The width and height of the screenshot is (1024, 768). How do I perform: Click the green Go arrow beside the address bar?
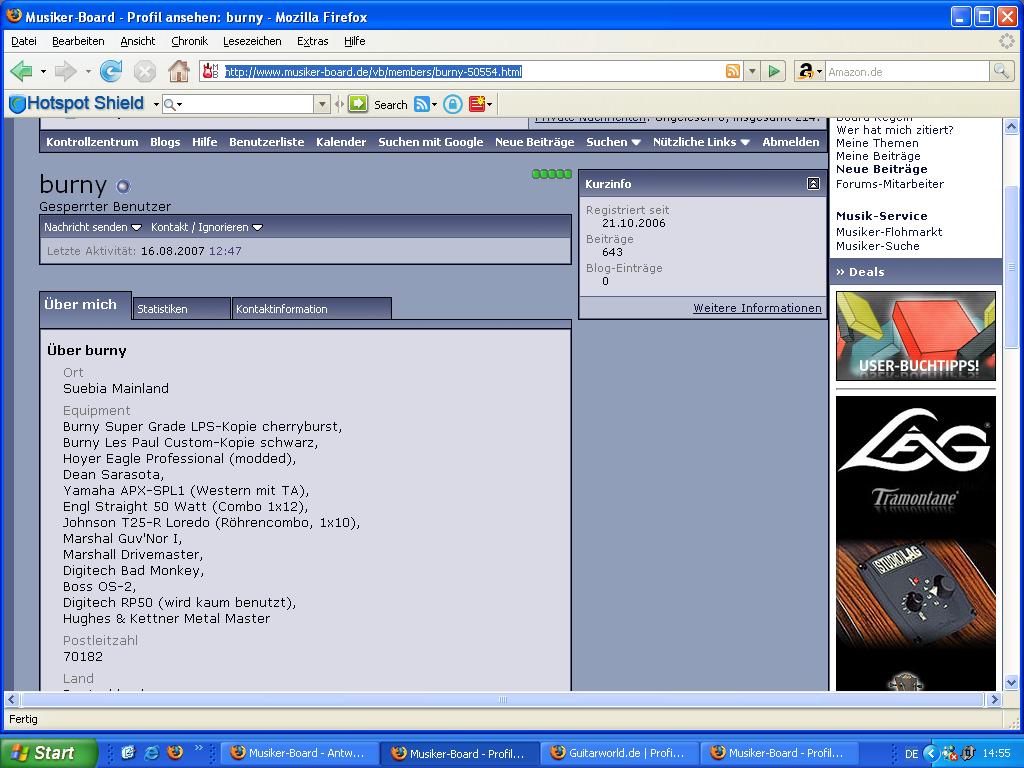click(774, 71)
